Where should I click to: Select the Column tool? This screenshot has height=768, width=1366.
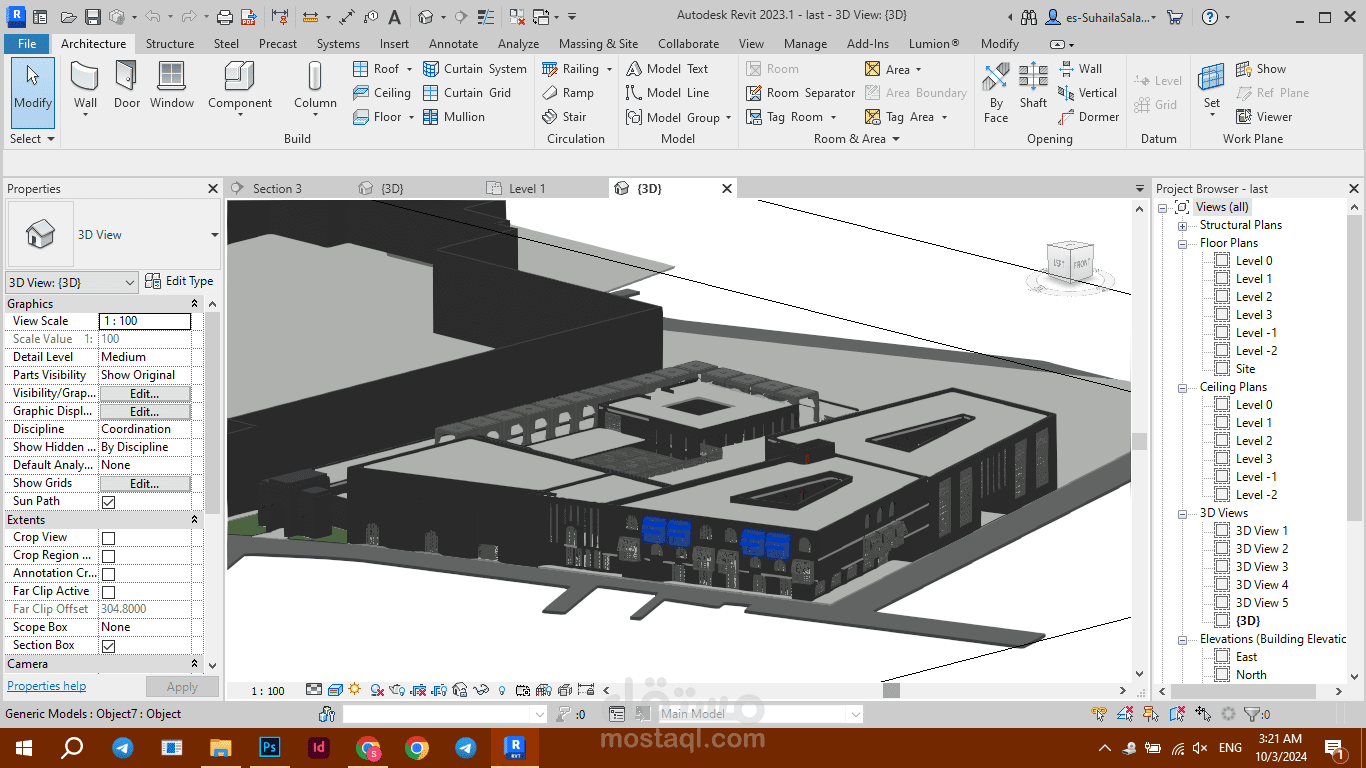click(315, 78)
